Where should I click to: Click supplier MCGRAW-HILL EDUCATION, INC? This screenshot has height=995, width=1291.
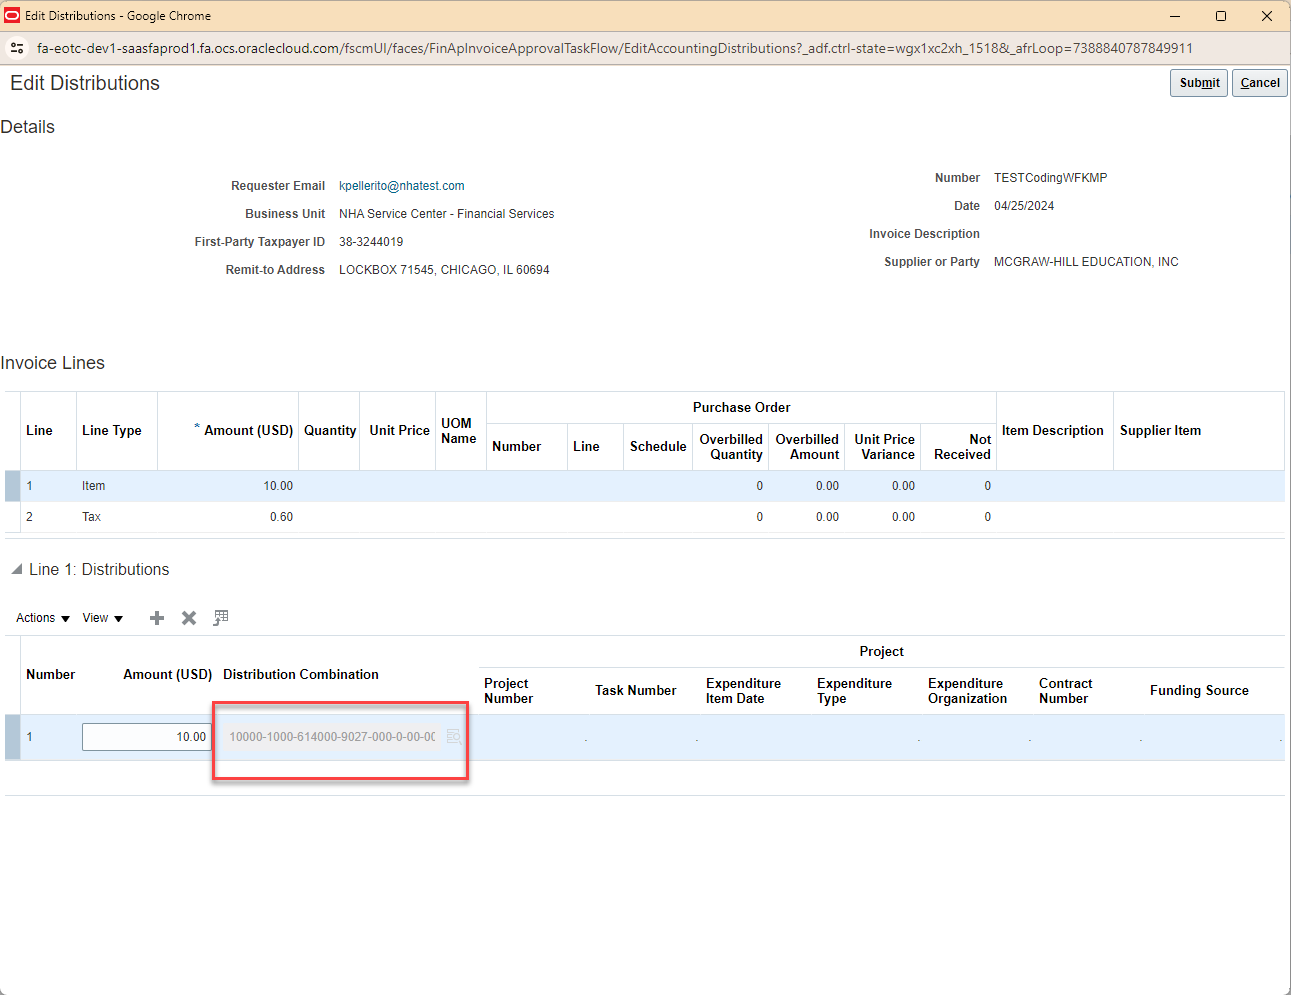1086,262
